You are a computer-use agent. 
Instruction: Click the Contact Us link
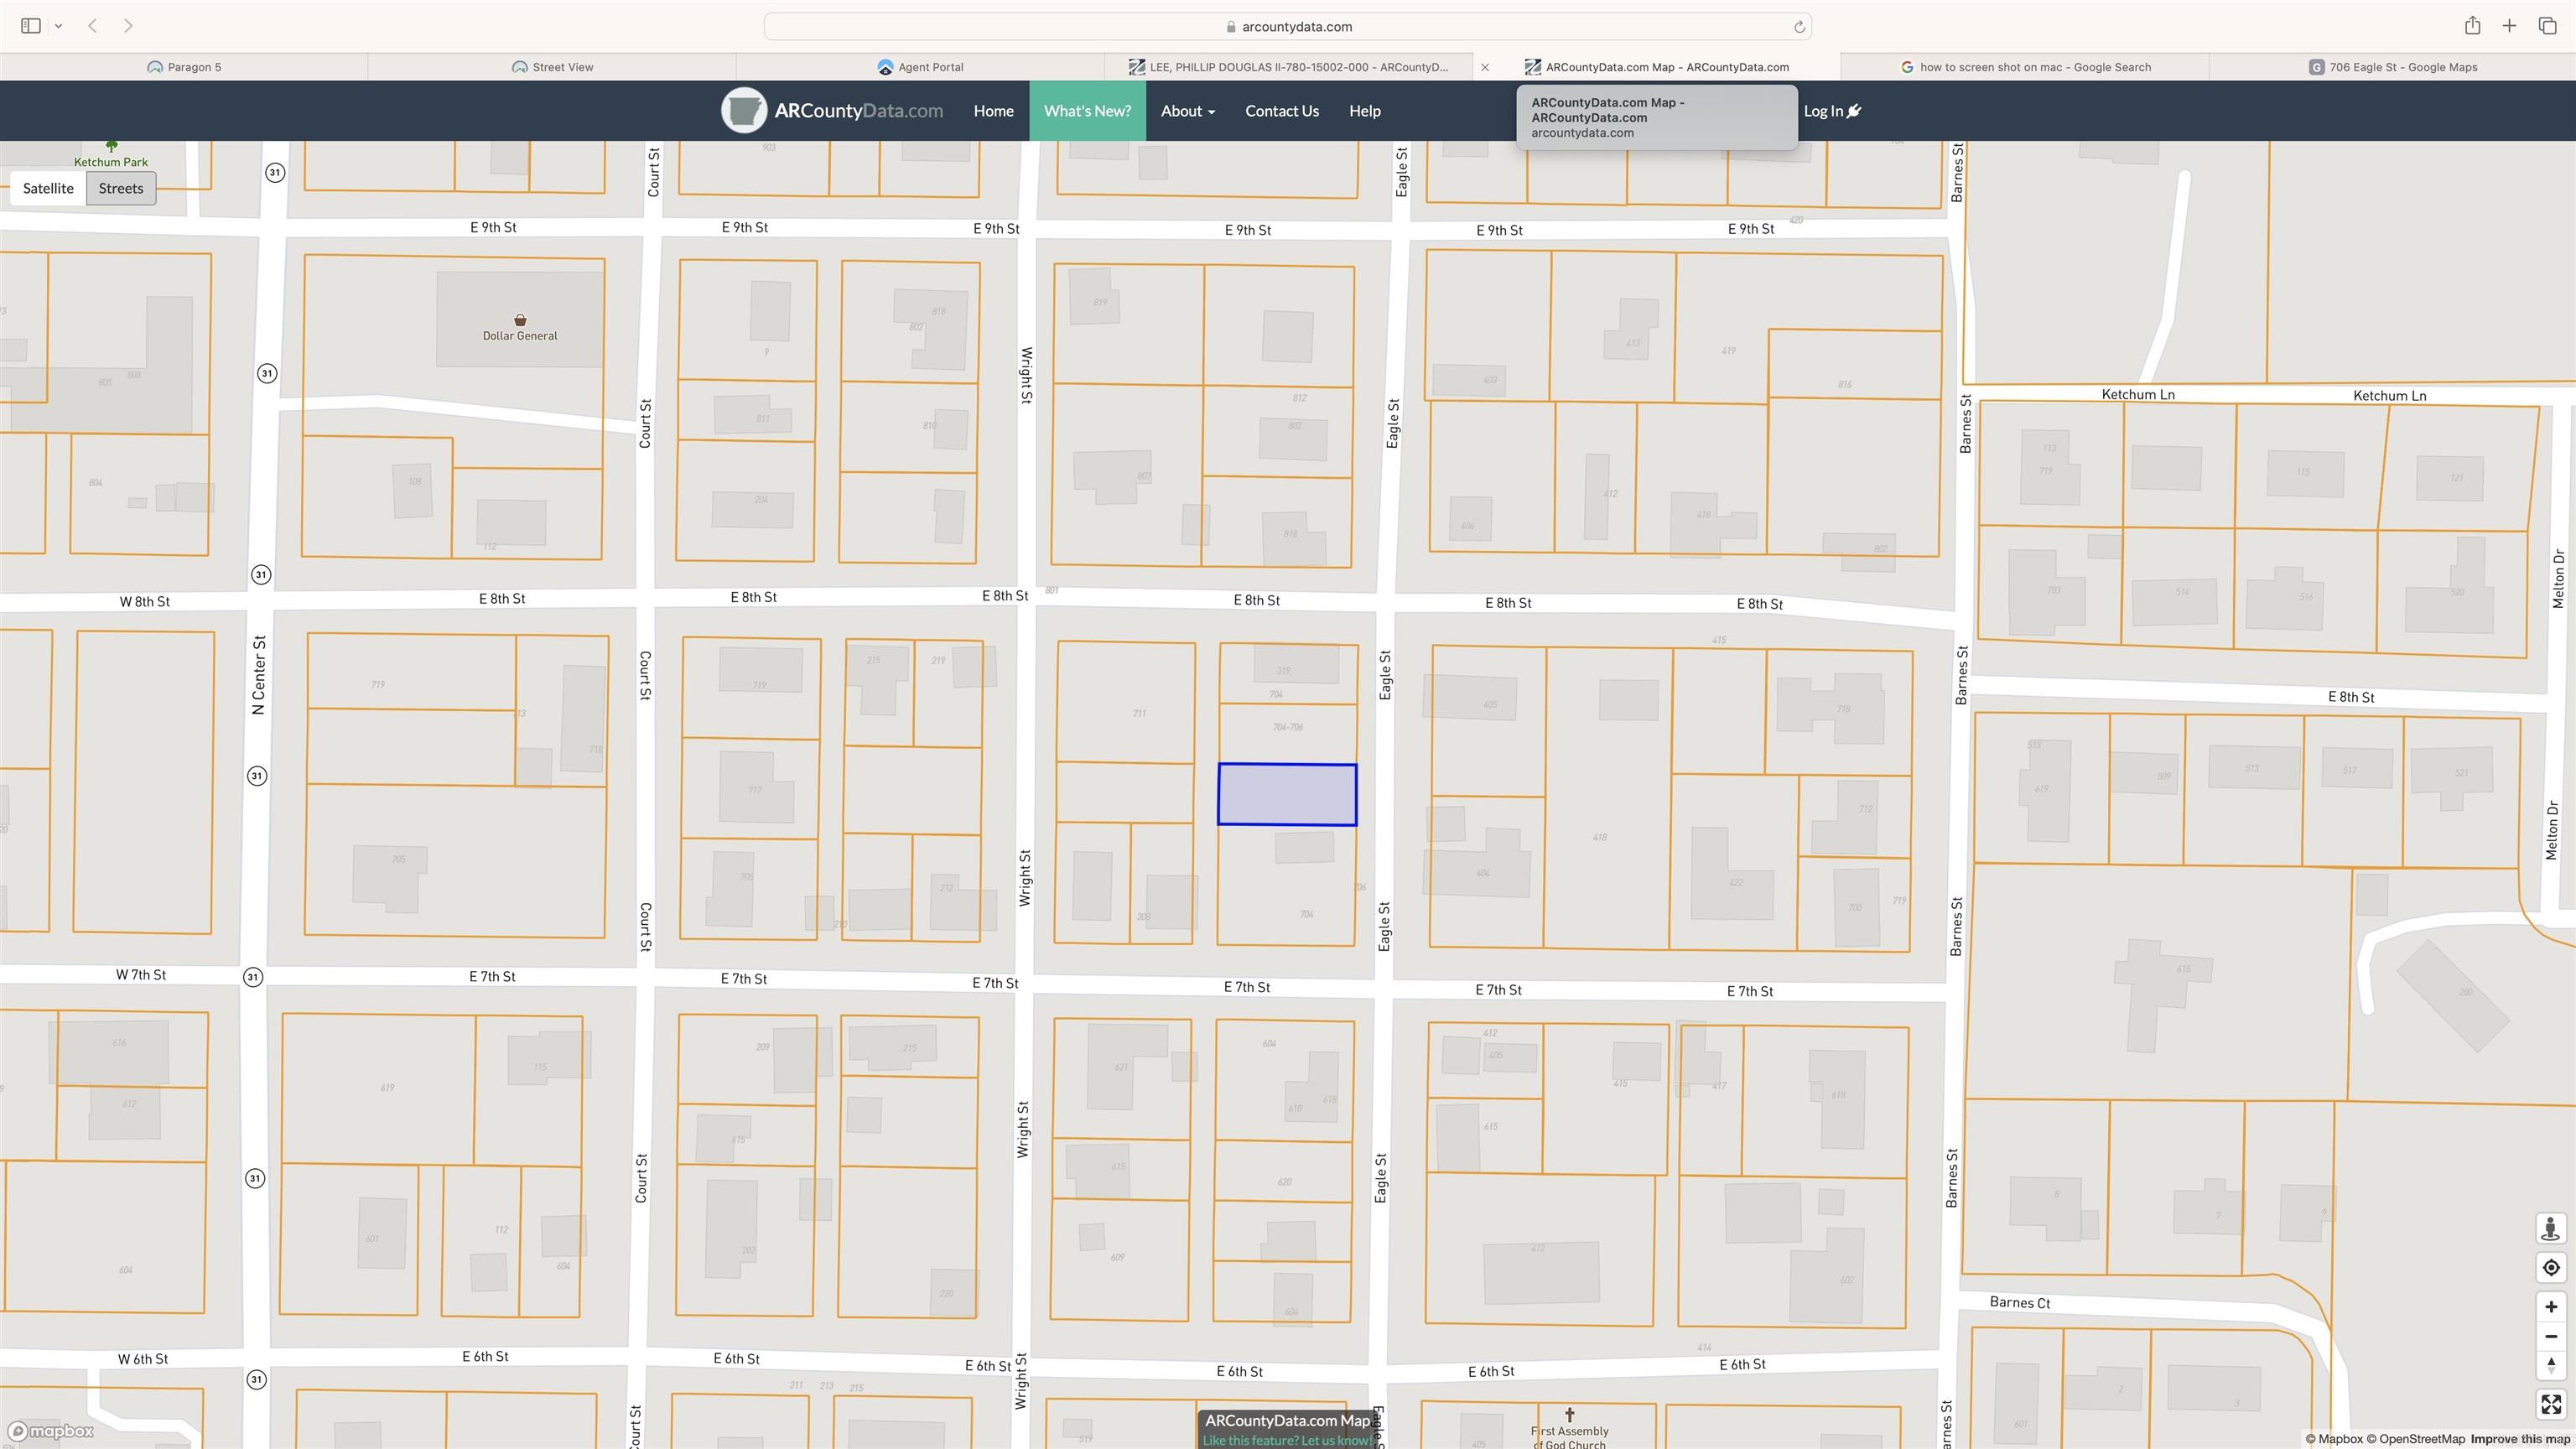coord(1281,111)
